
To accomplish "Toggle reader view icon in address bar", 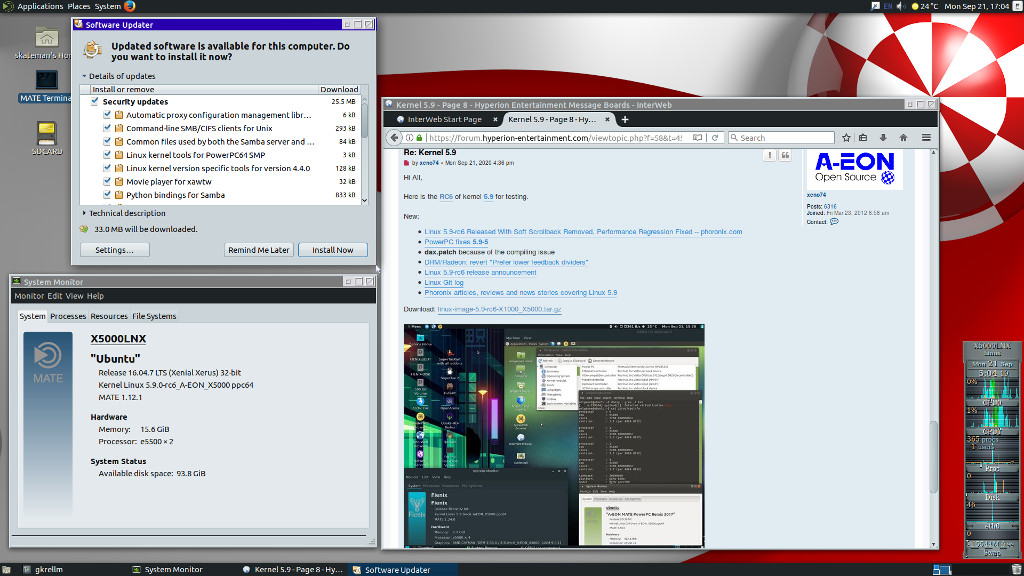I will (x=697, y=138).
